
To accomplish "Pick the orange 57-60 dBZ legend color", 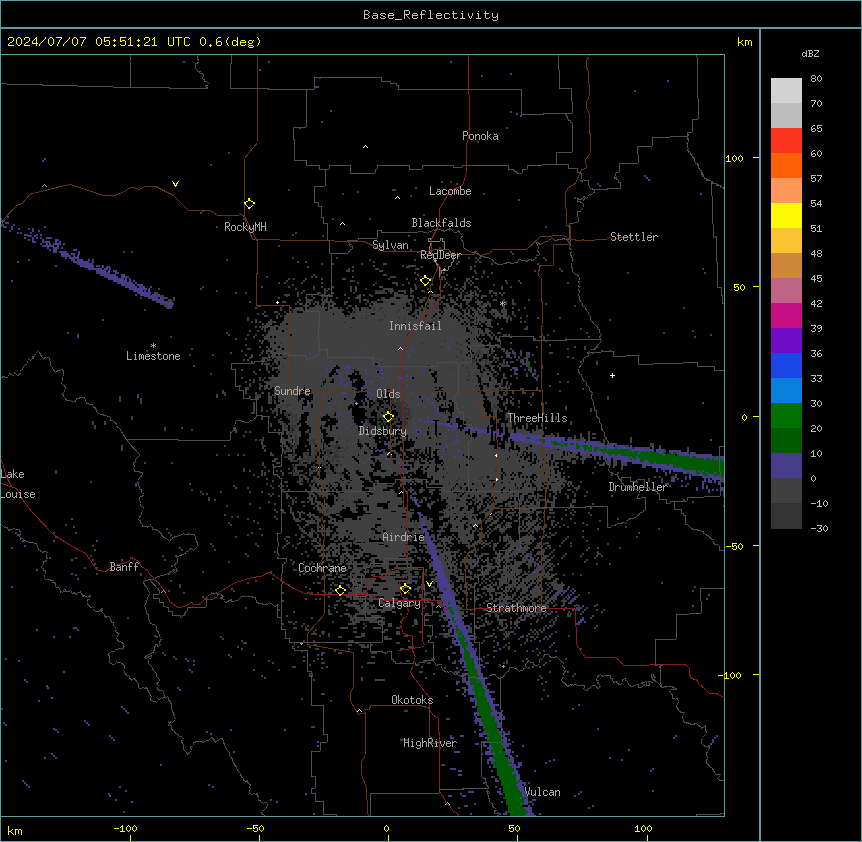I will 786,165.
